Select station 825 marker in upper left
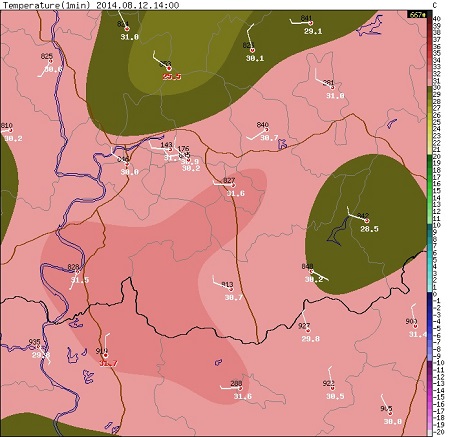The height and width of the screenshot is (437, 450). click(50, 61)
